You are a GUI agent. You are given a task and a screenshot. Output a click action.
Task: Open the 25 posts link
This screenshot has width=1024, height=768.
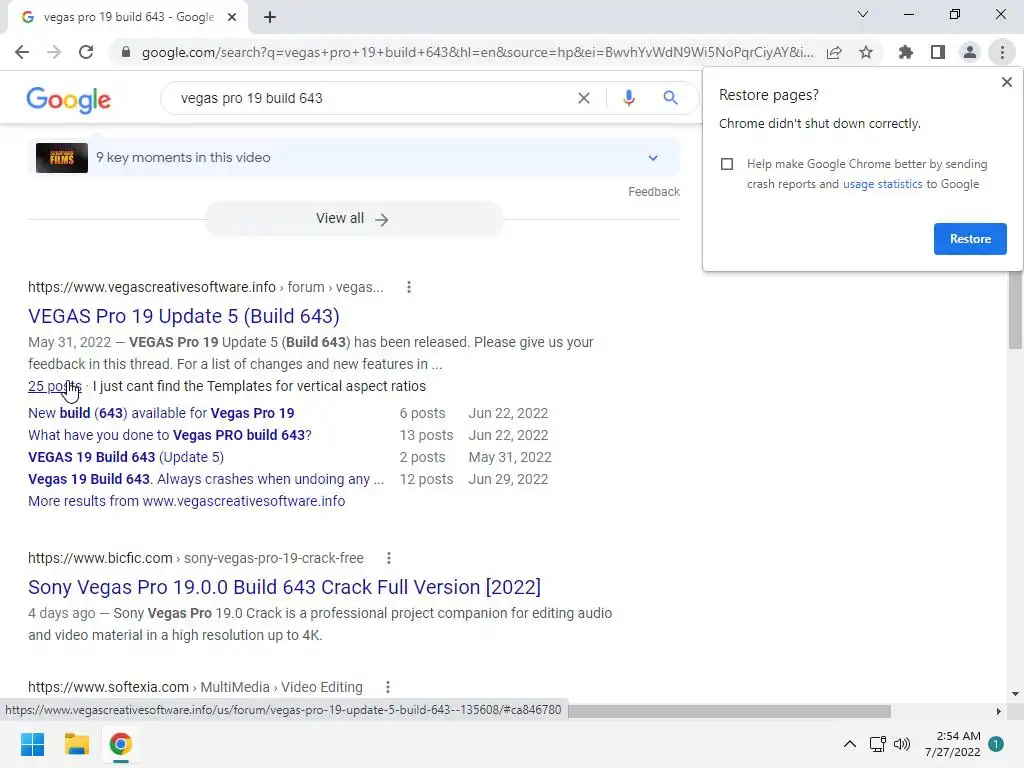[55, 386]
